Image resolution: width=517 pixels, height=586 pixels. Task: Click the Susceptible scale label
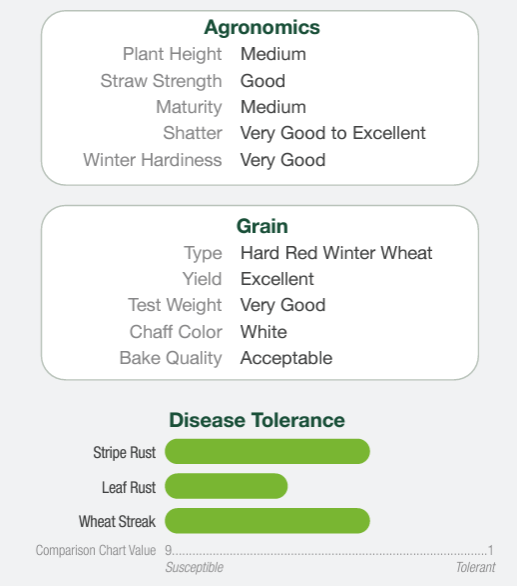point(194,567)
